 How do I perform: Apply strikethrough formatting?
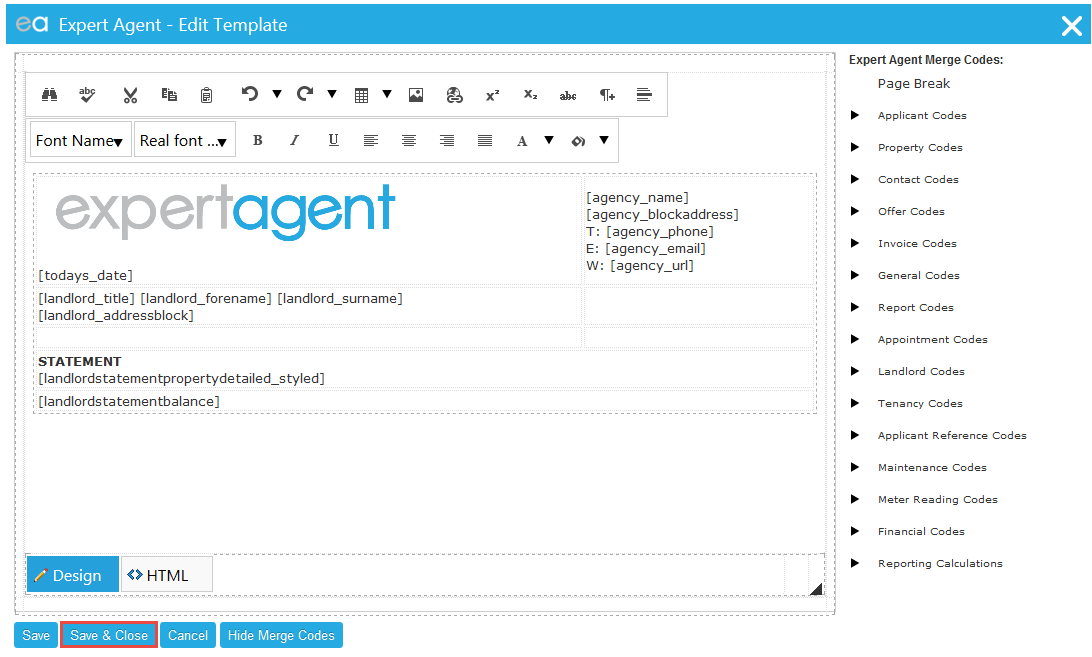click(568, 95)
